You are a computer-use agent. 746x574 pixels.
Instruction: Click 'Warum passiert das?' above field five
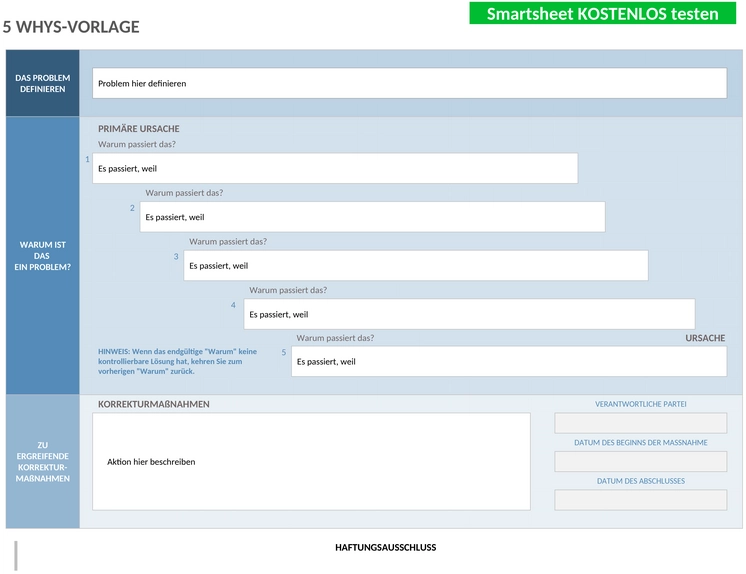coord(335,338)
